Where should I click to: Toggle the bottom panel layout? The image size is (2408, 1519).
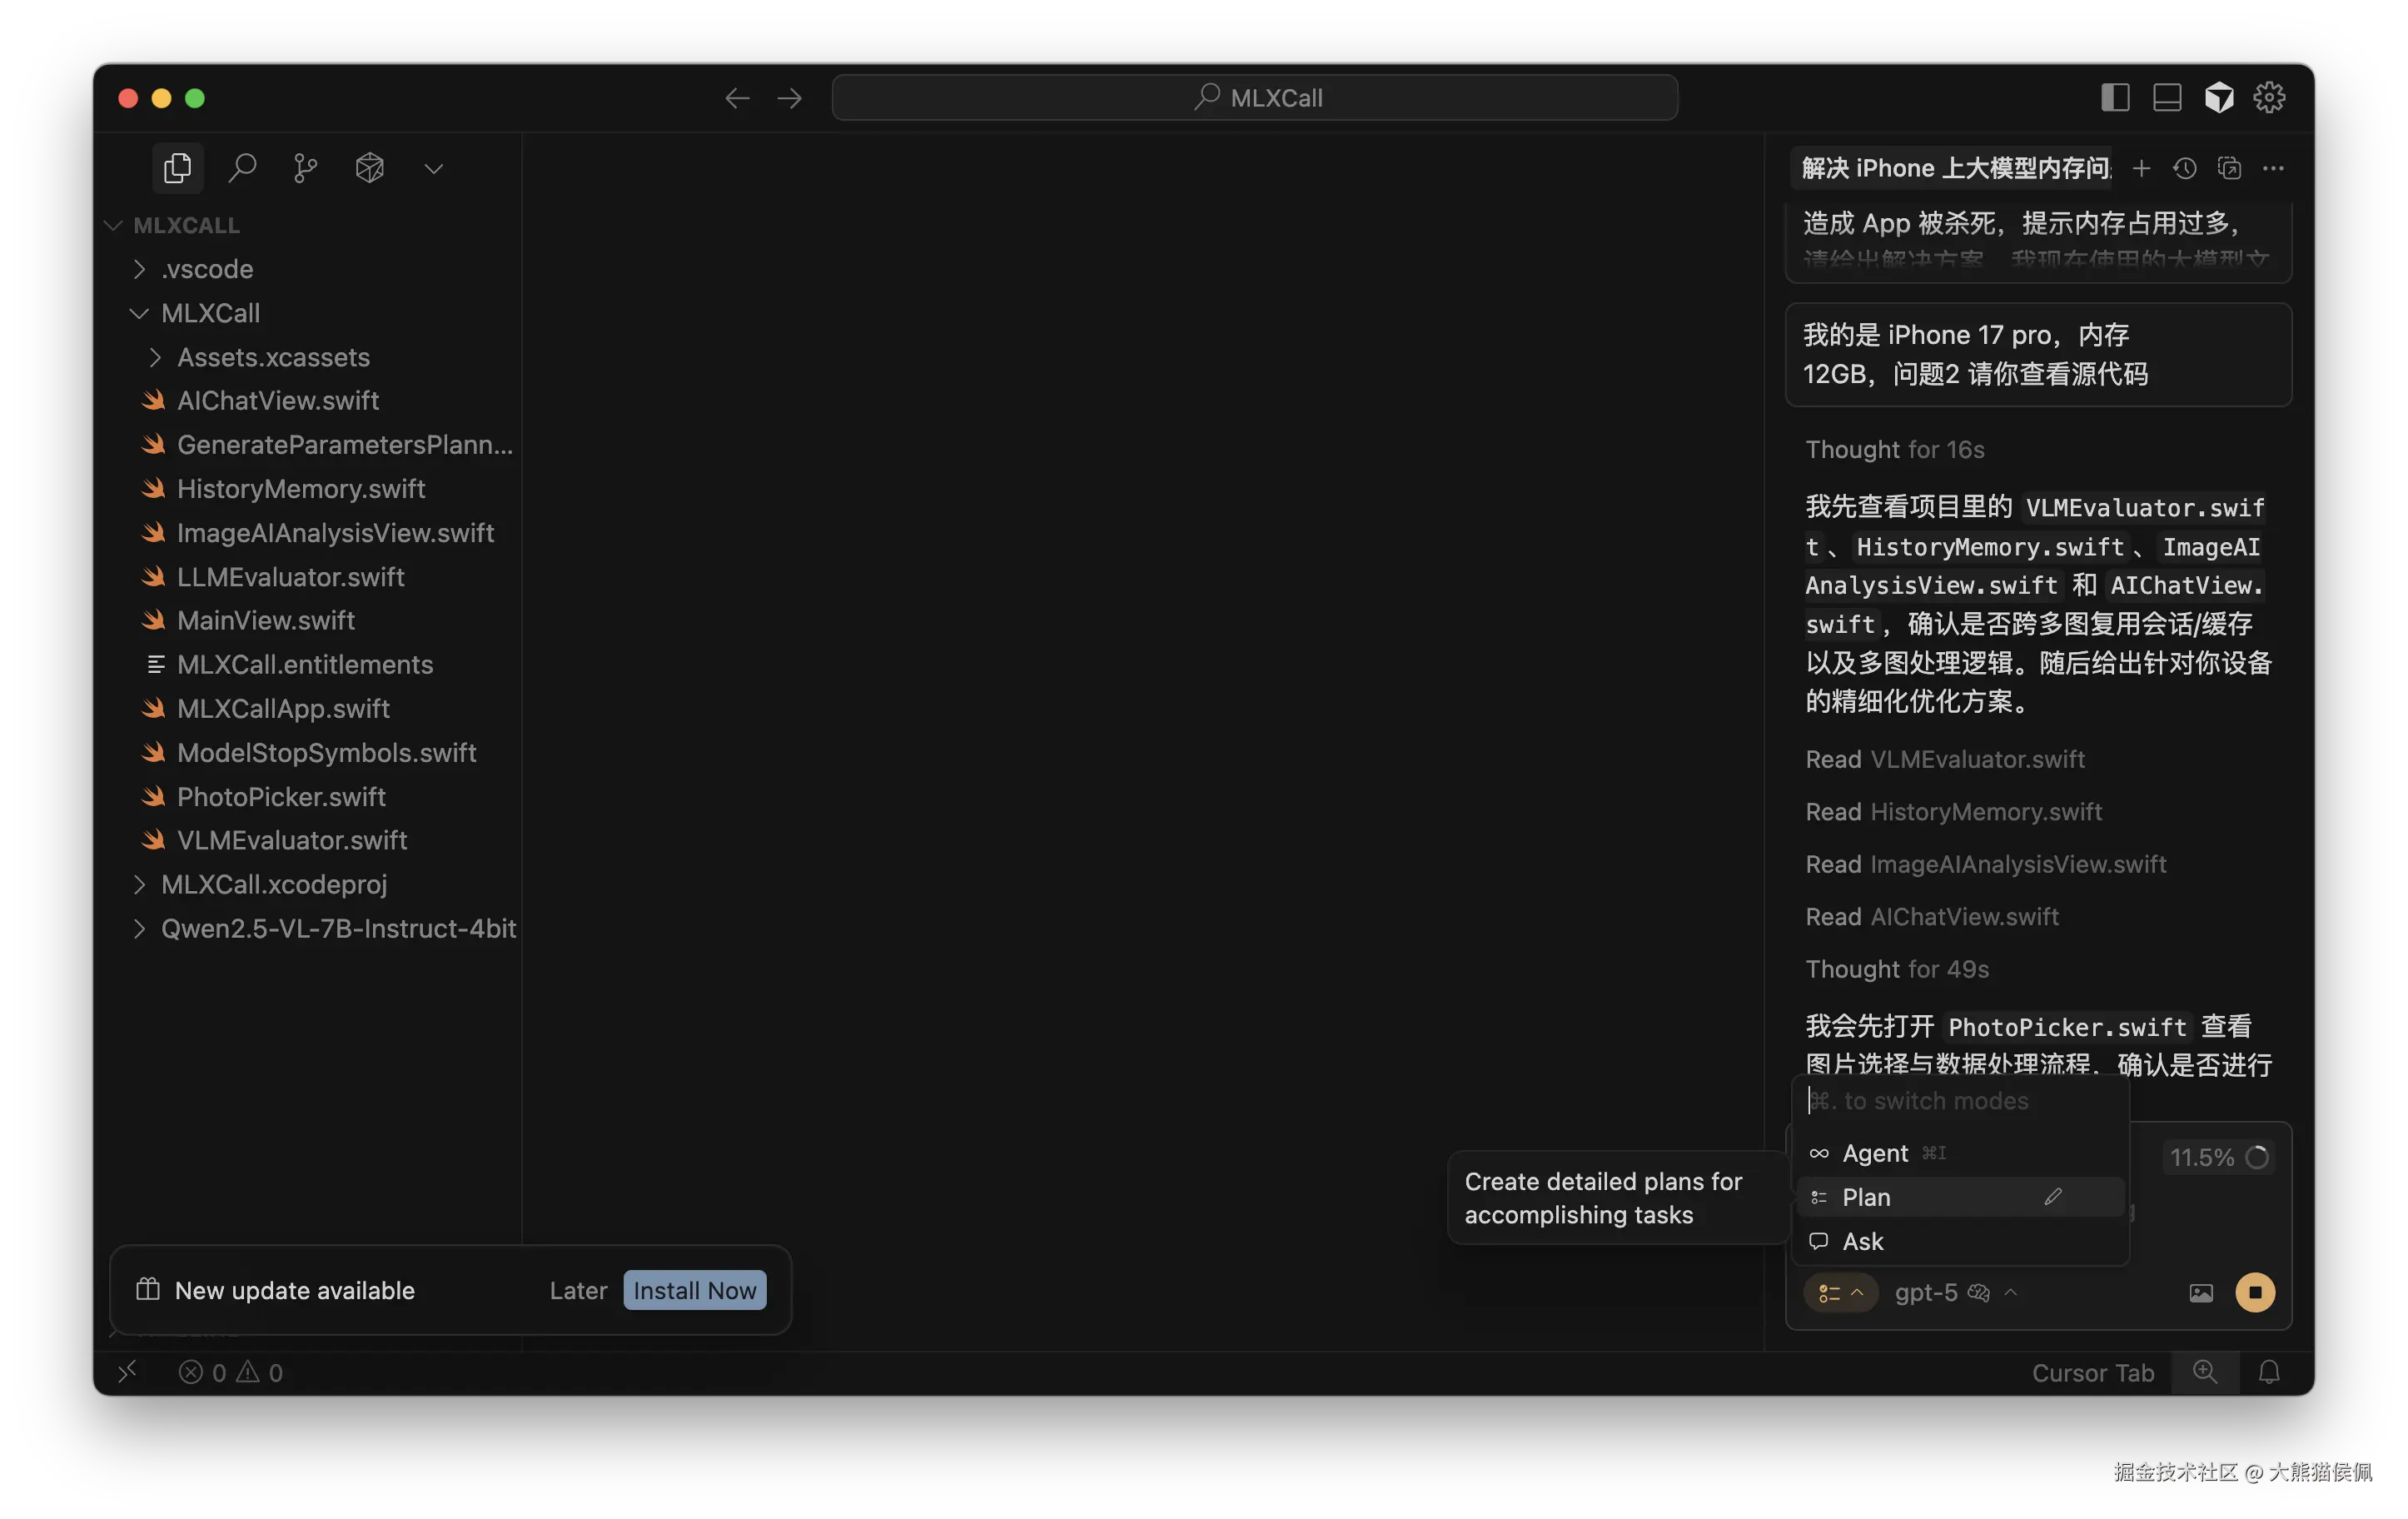[x=2166, y=97]
